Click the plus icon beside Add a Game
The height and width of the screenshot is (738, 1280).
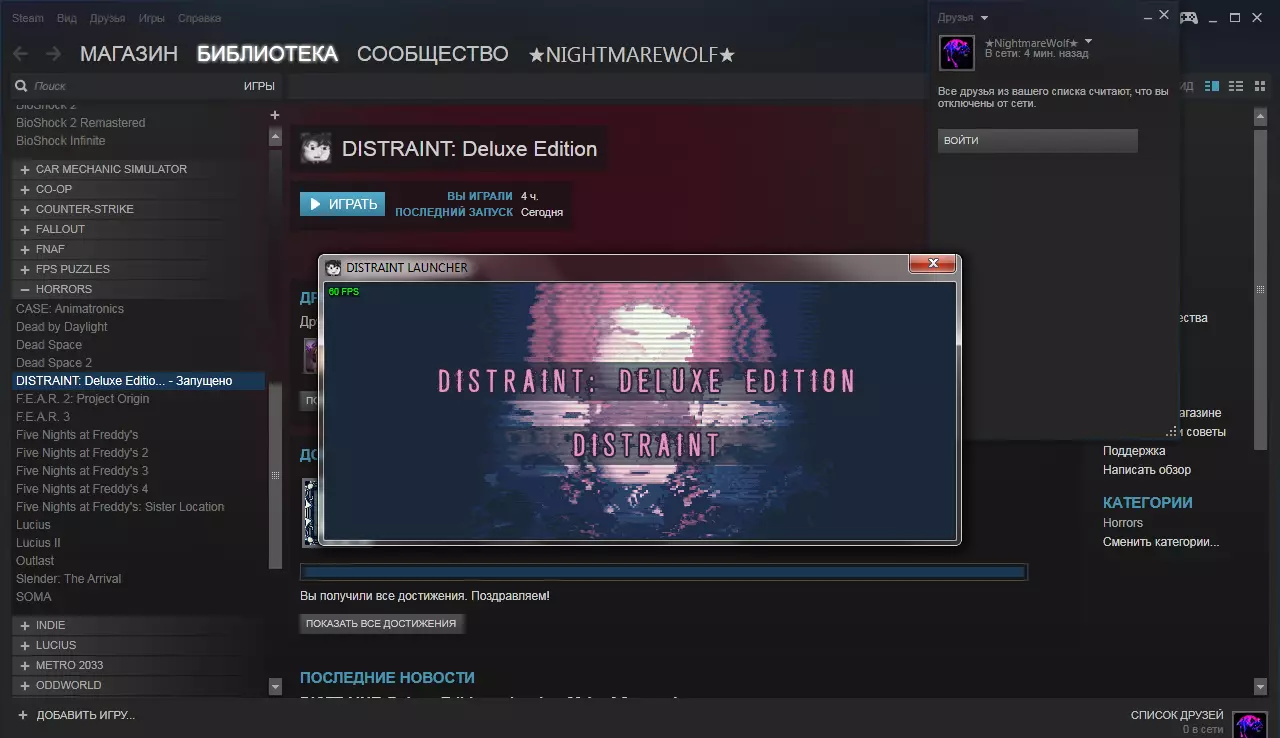[x=24, y=715]
